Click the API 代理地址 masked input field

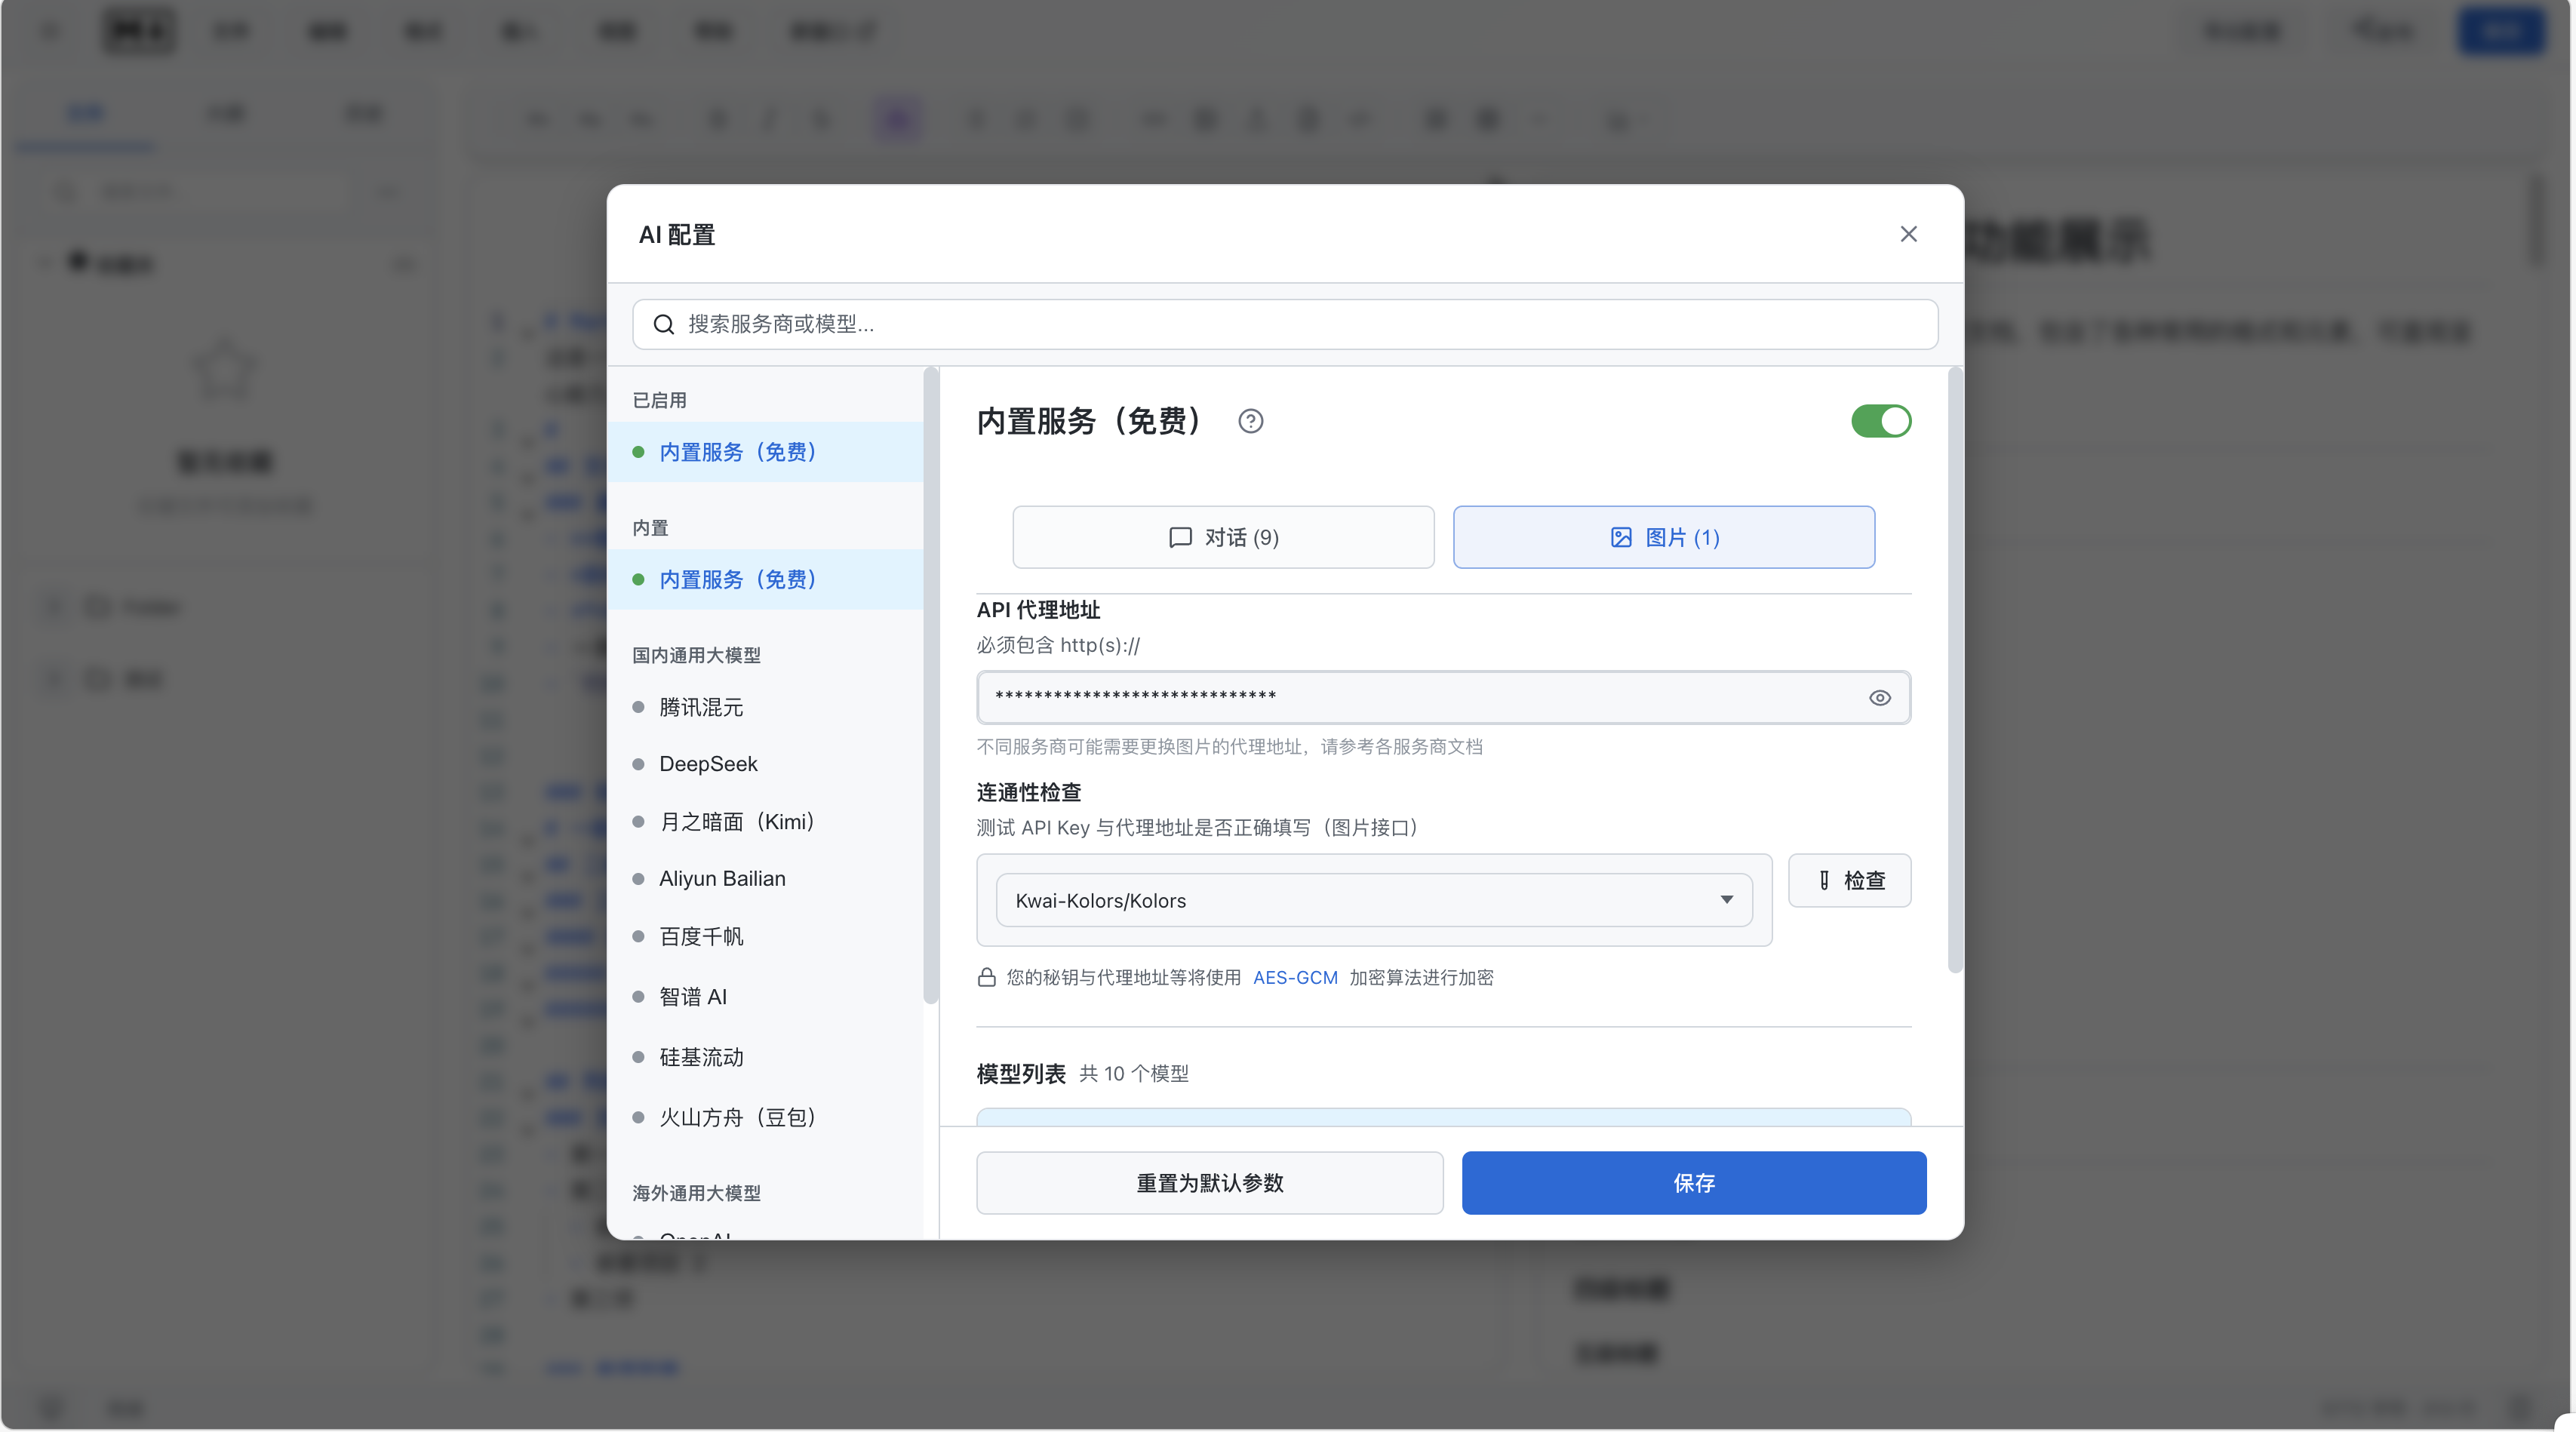pyautogui.click(x=1420, y=698)
